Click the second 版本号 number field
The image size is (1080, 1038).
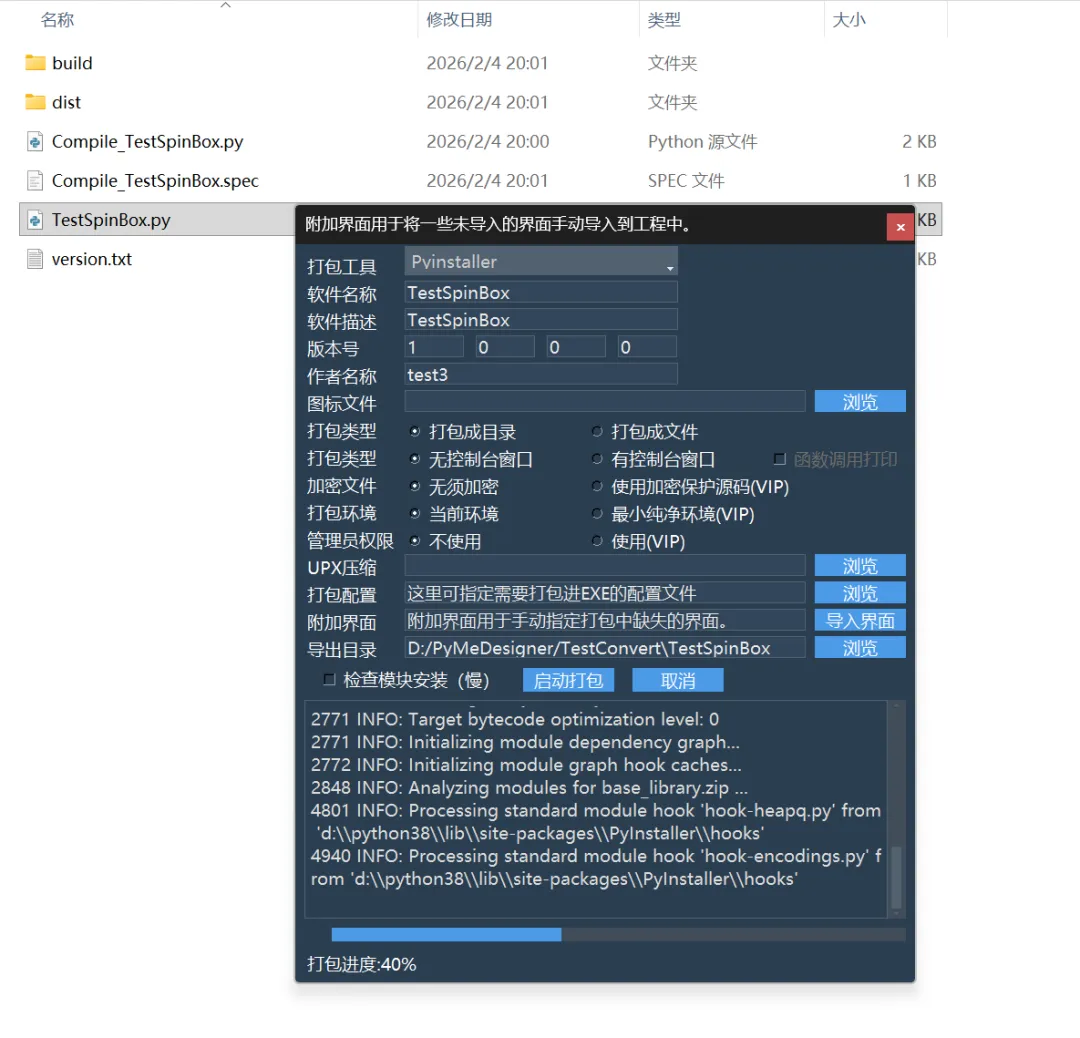point(505,347)
